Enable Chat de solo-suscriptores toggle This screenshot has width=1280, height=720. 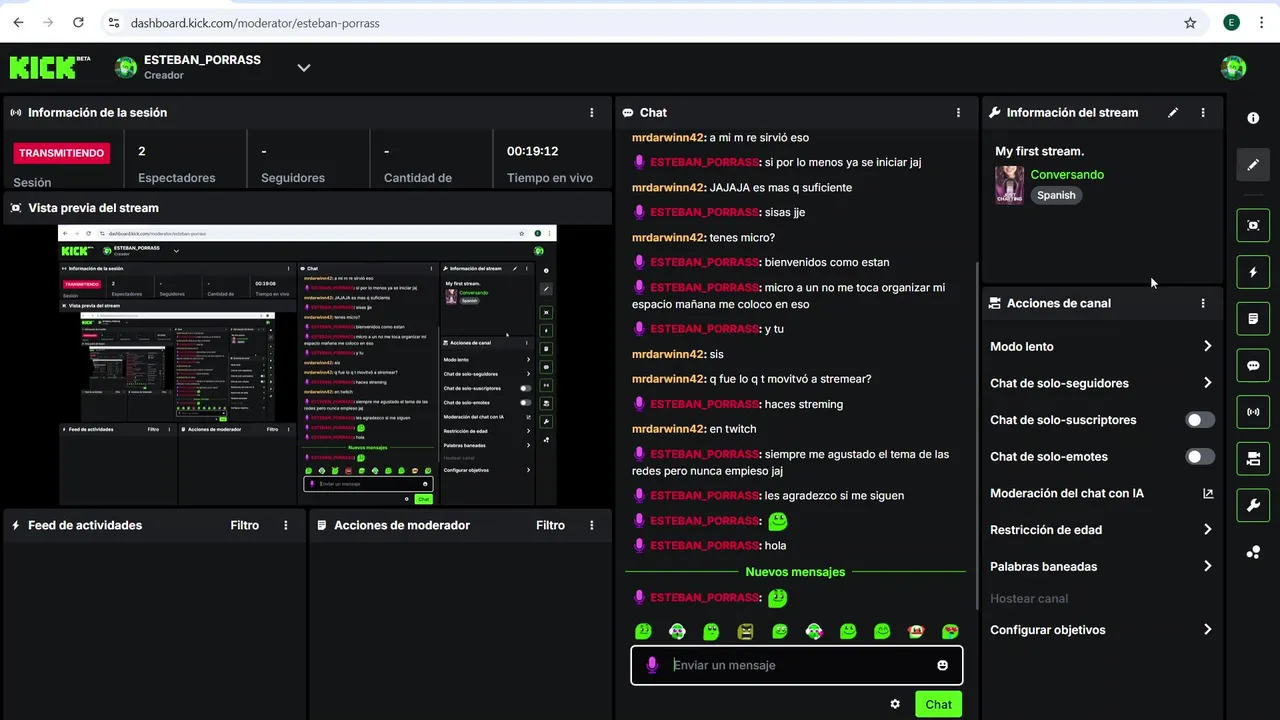(1200, 420)
